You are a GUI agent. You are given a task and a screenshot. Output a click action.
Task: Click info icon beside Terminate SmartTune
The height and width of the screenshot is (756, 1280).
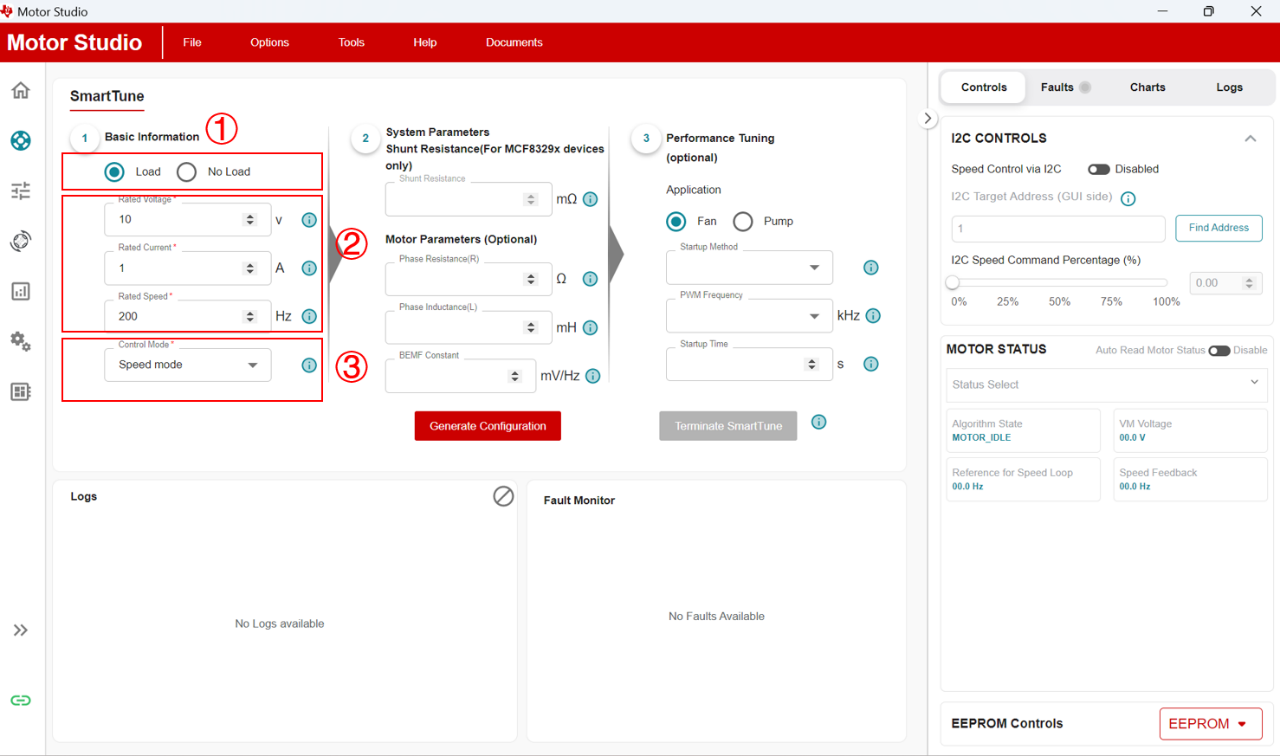[x=819, y=422]
